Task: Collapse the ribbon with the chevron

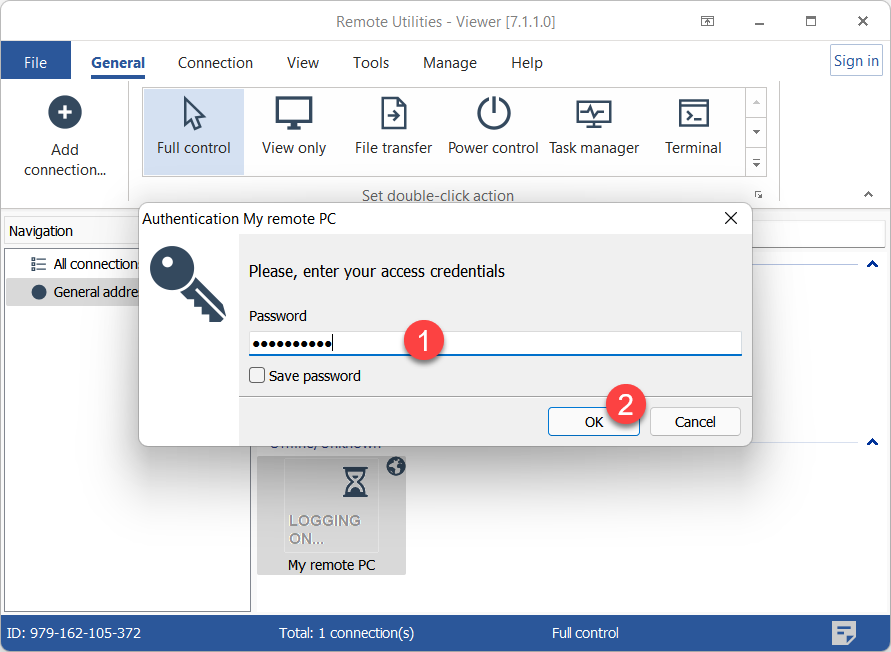Action: coord(867,194)
